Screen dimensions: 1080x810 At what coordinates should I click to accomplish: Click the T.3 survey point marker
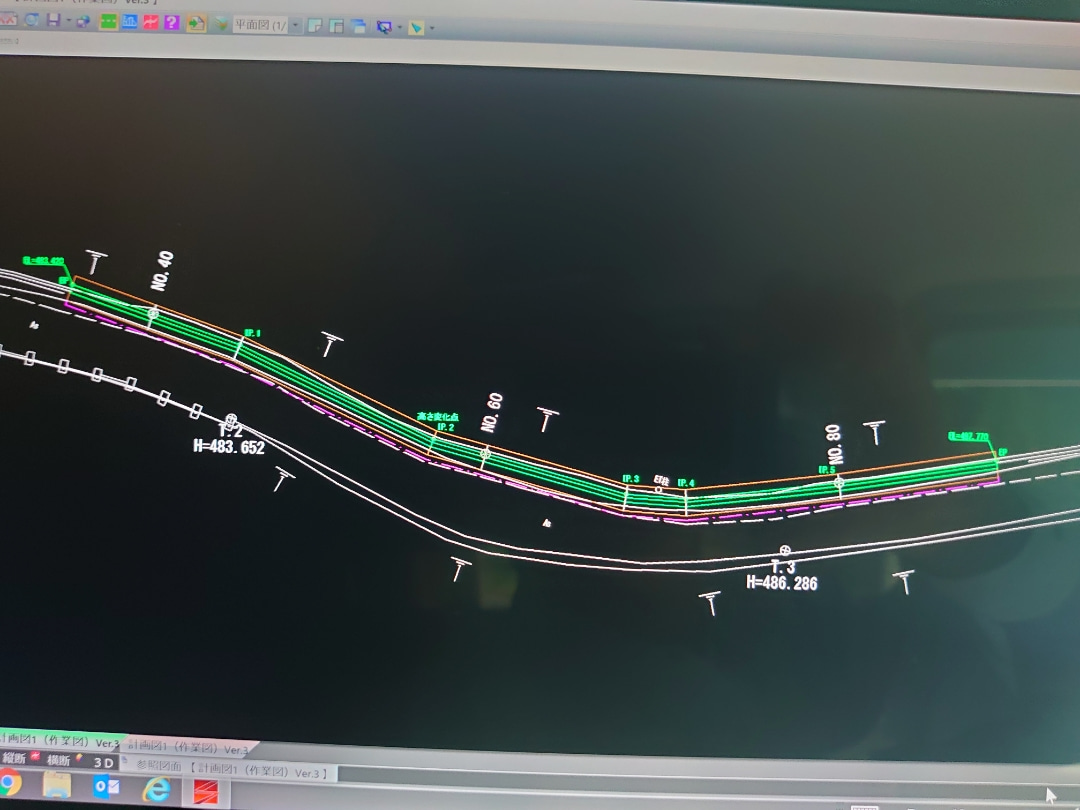click(785, 550)
